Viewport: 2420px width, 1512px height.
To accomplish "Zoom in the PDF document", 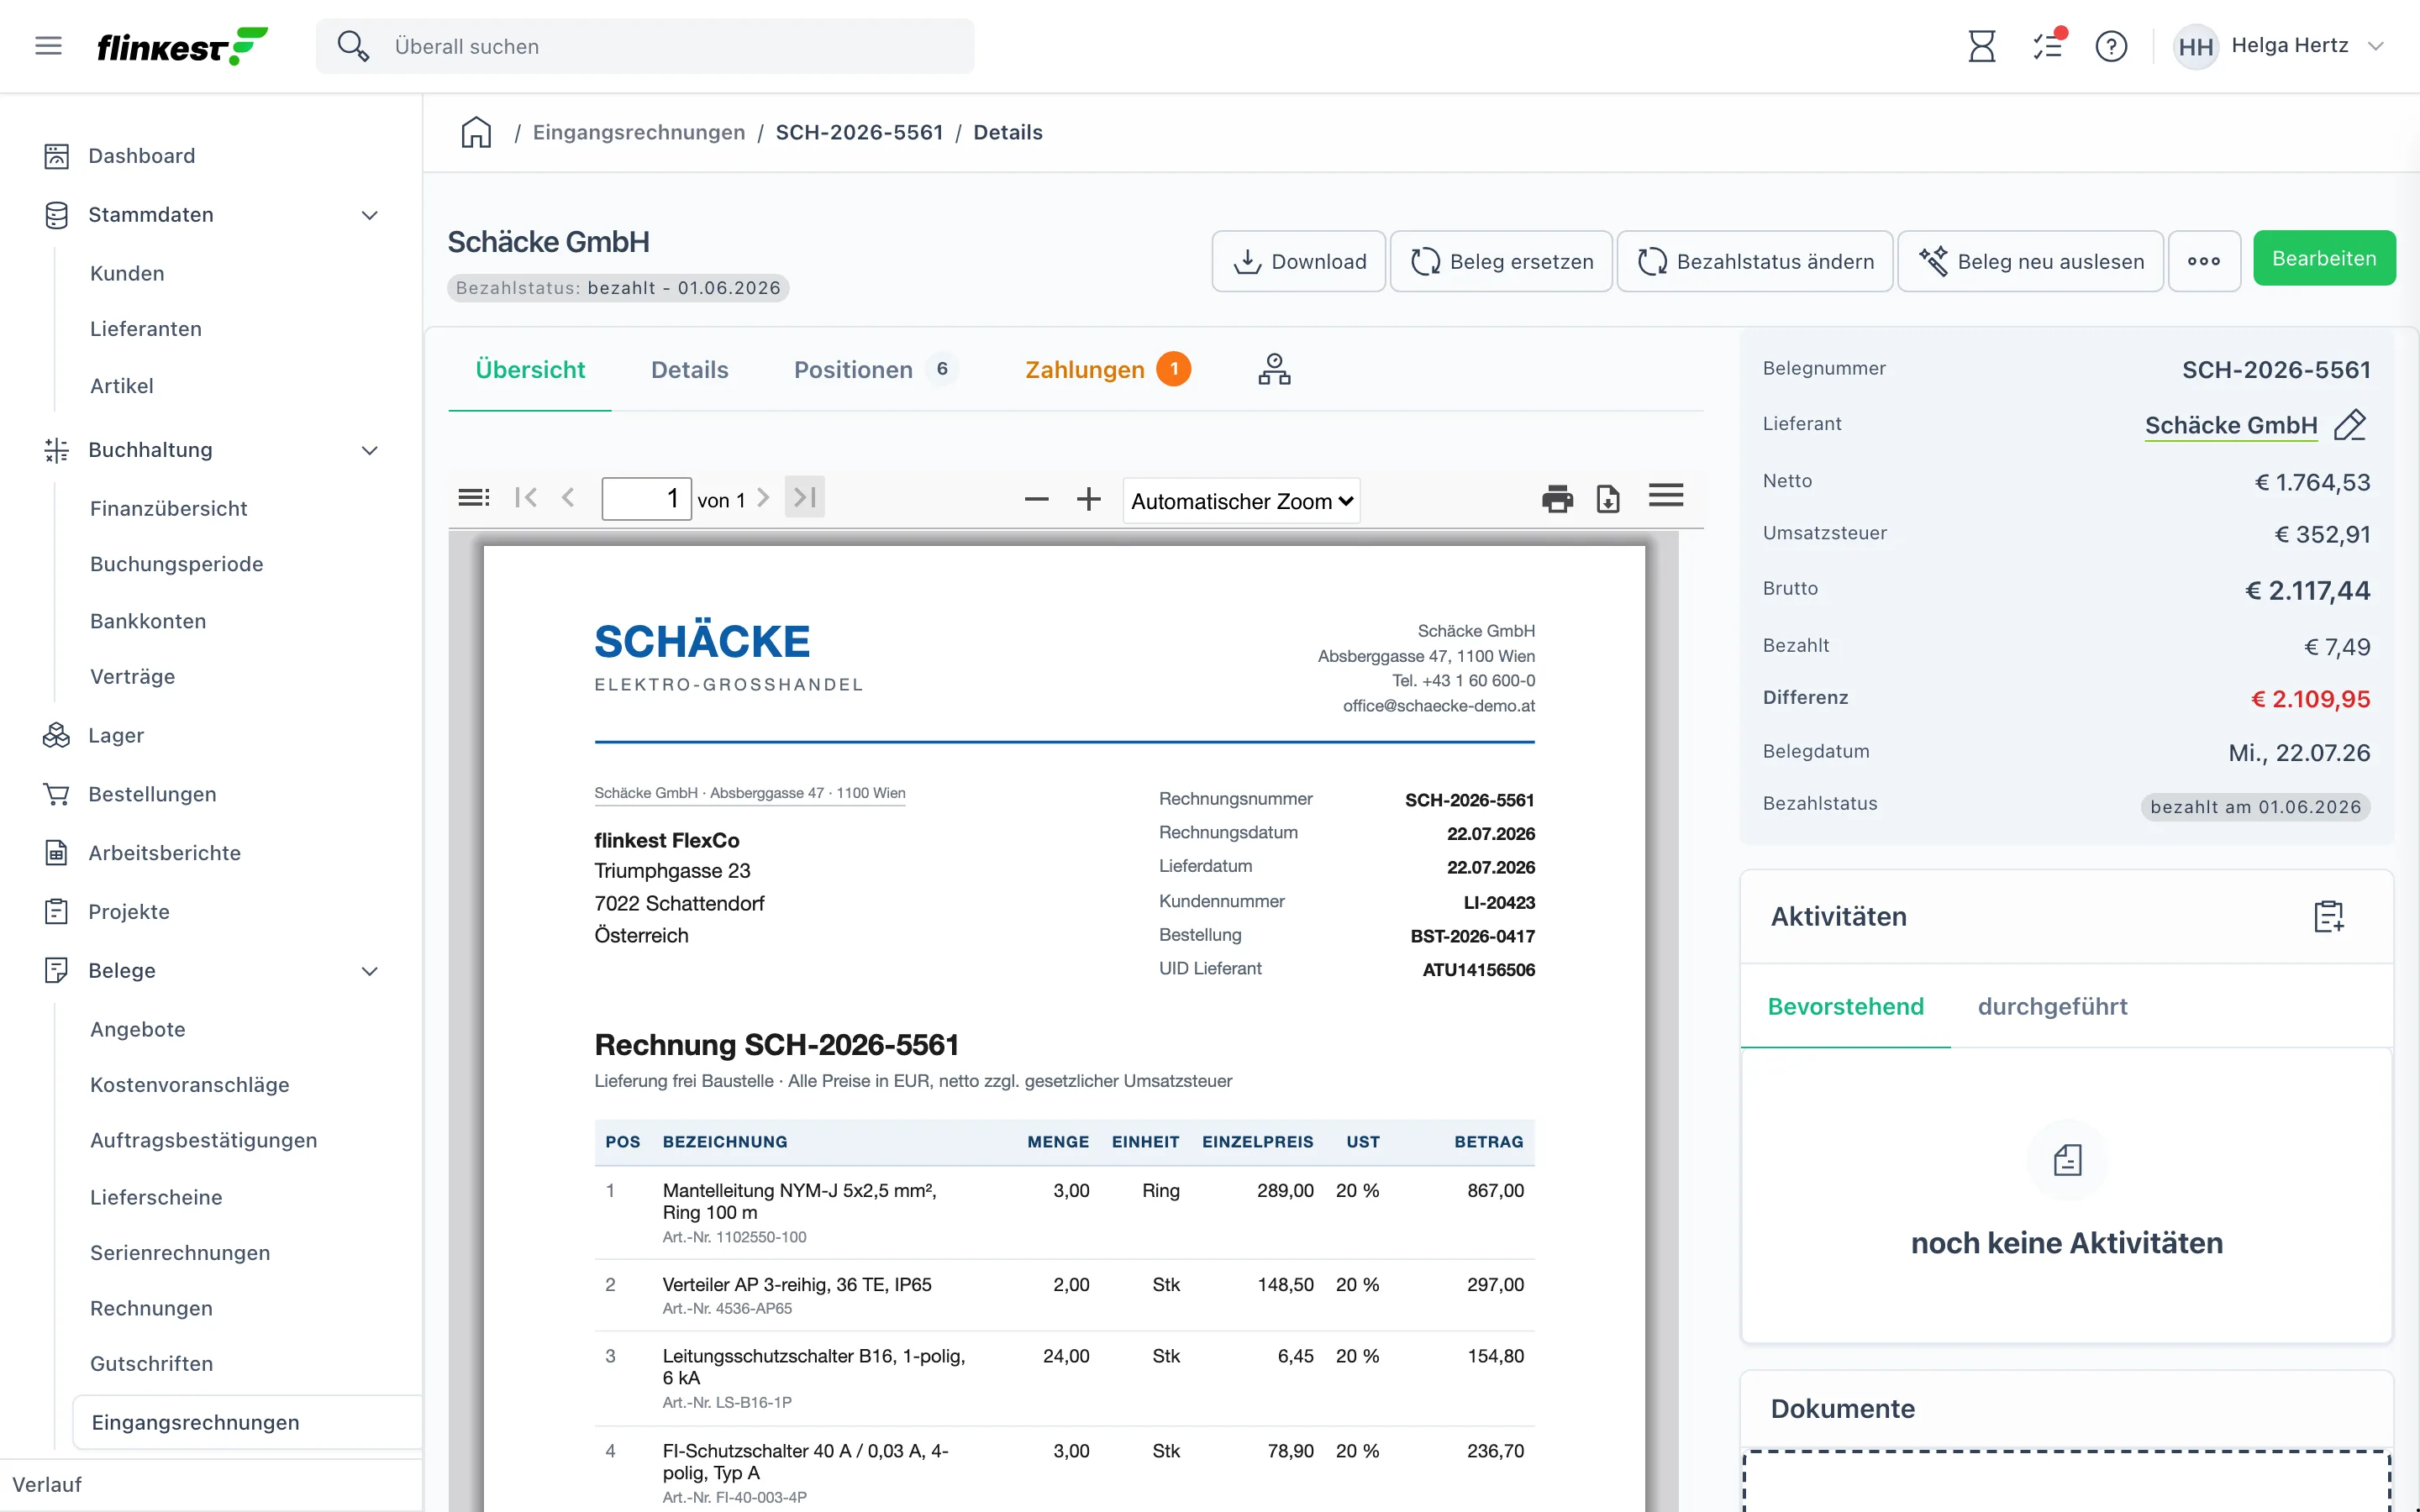I will click(1089, 499).
